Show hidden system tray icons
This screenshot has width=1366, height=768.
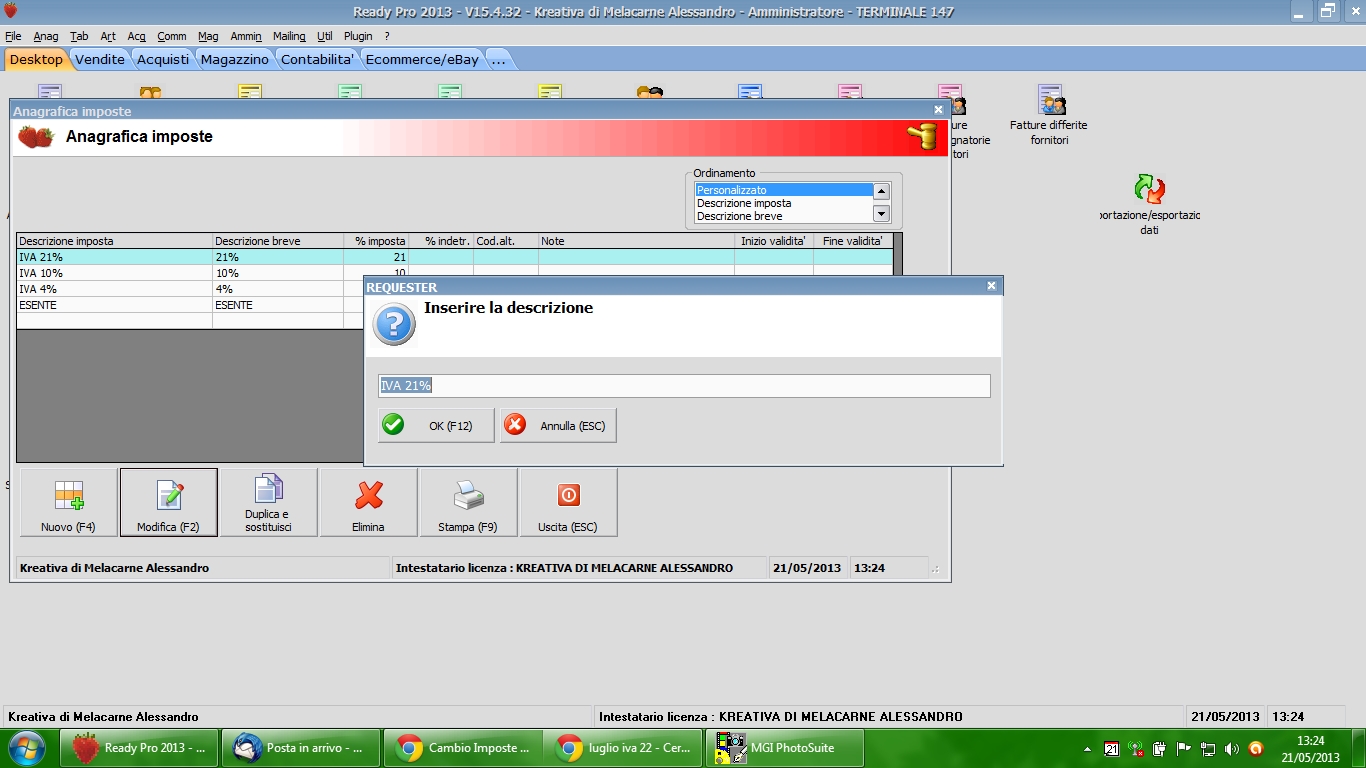pyautogui.click(x=1088, y=749)
